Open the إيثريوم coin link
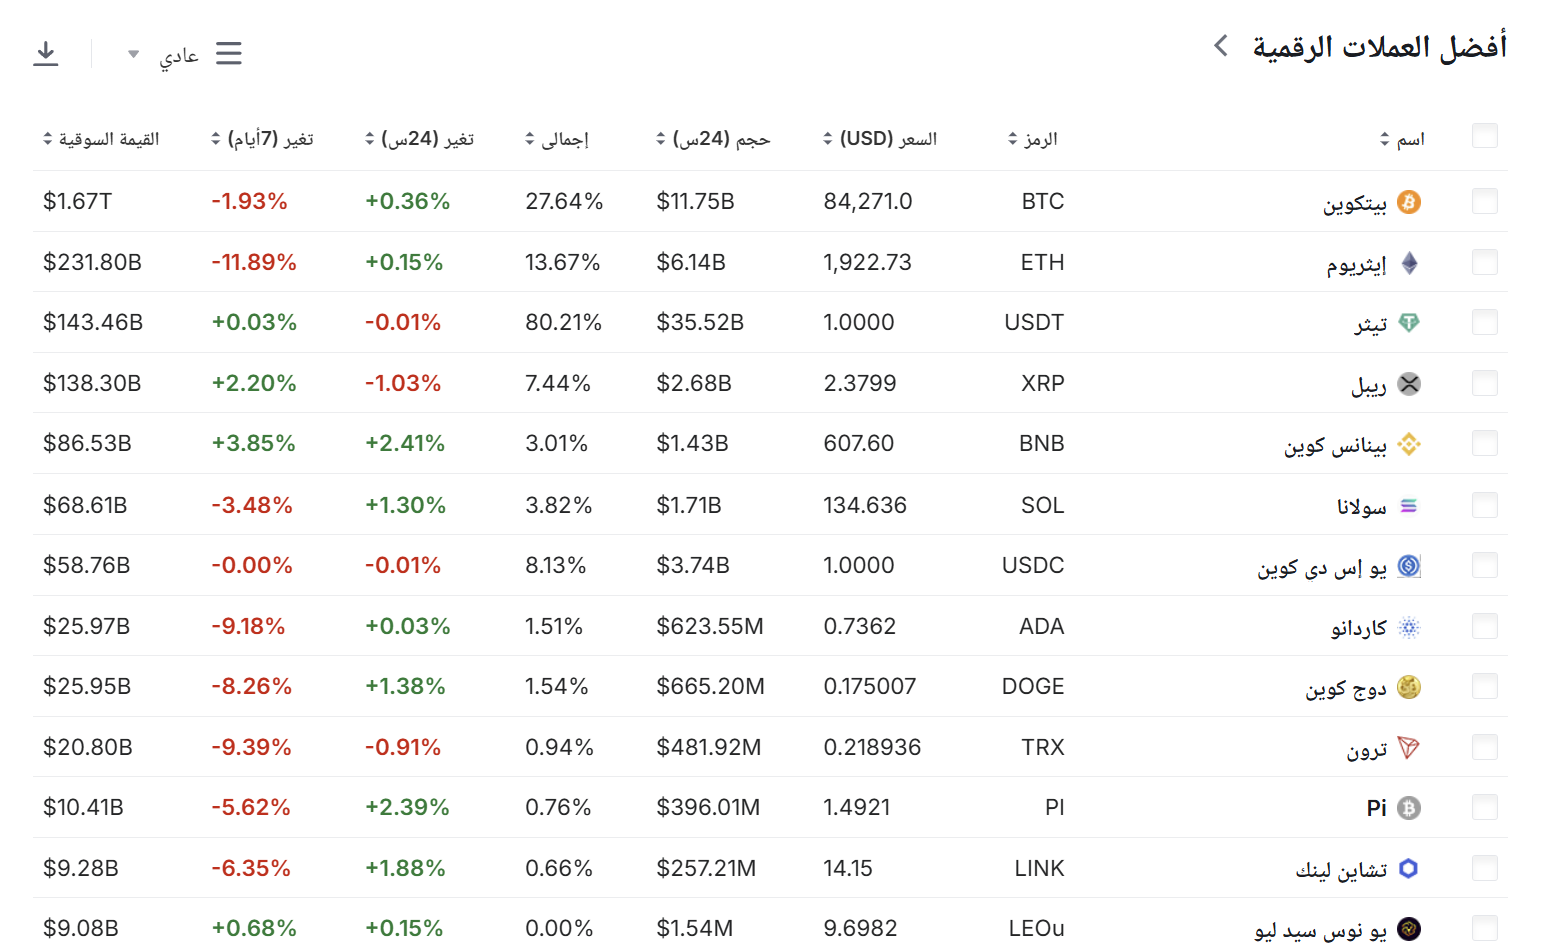 pos(1357,265)
